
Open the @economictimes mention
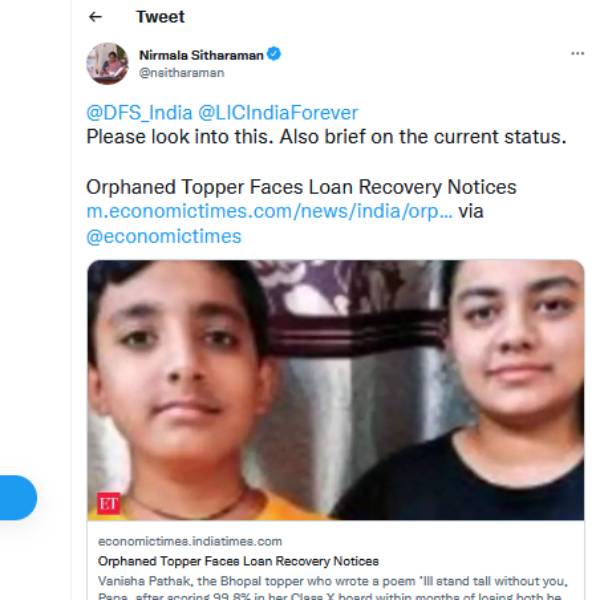(164, 236)
